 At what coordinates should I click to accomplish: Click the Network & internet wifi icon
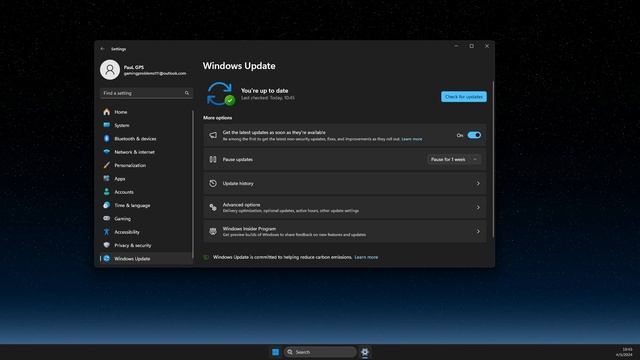(x=107, y=152)
